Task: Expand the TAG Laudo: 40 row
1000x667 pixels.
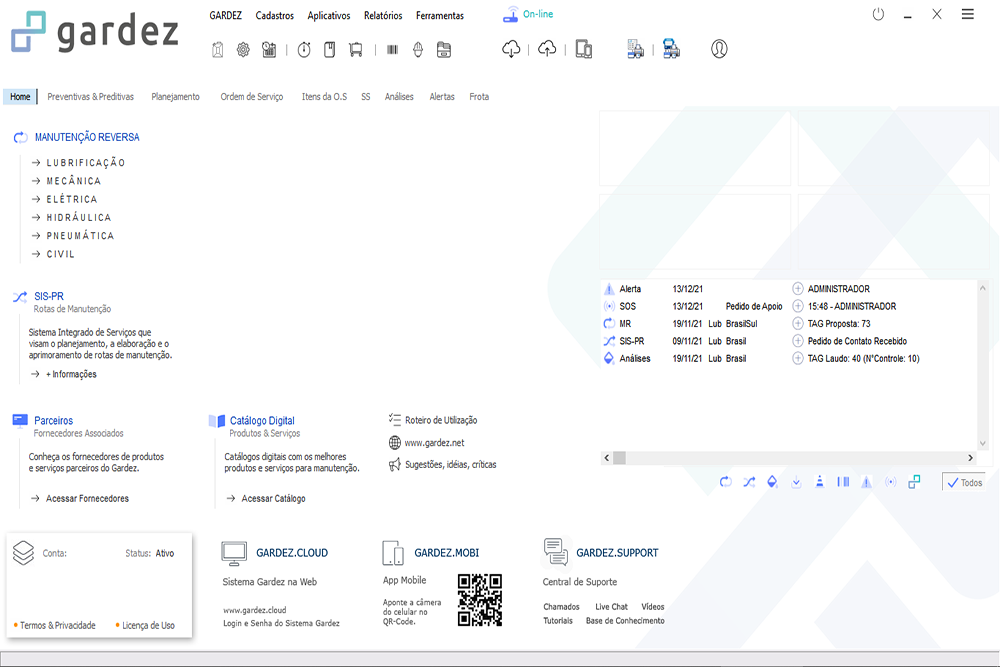Action: click(797, 358)
